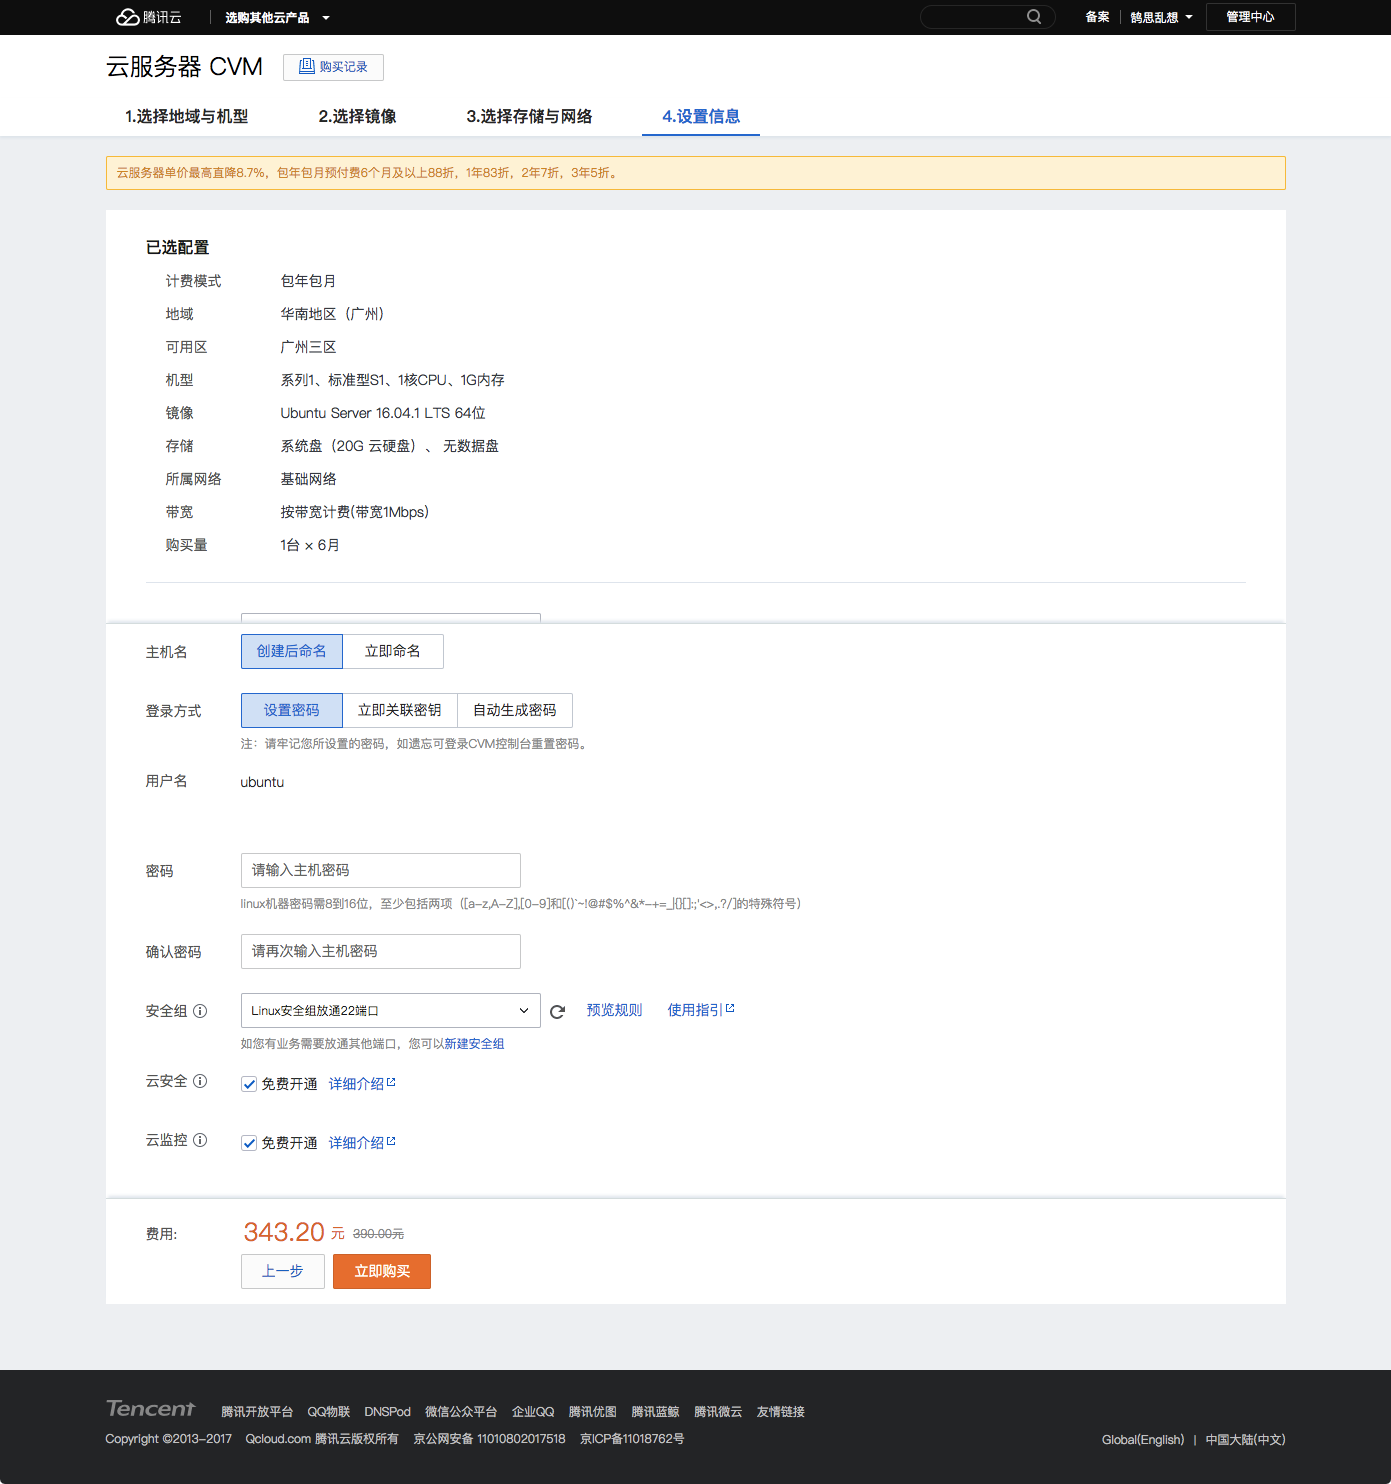This screenshot has width=1391, height=1484.
Task: Go to step 2.选择镜像
Action: pyautogui.click(x=357, y=116)
